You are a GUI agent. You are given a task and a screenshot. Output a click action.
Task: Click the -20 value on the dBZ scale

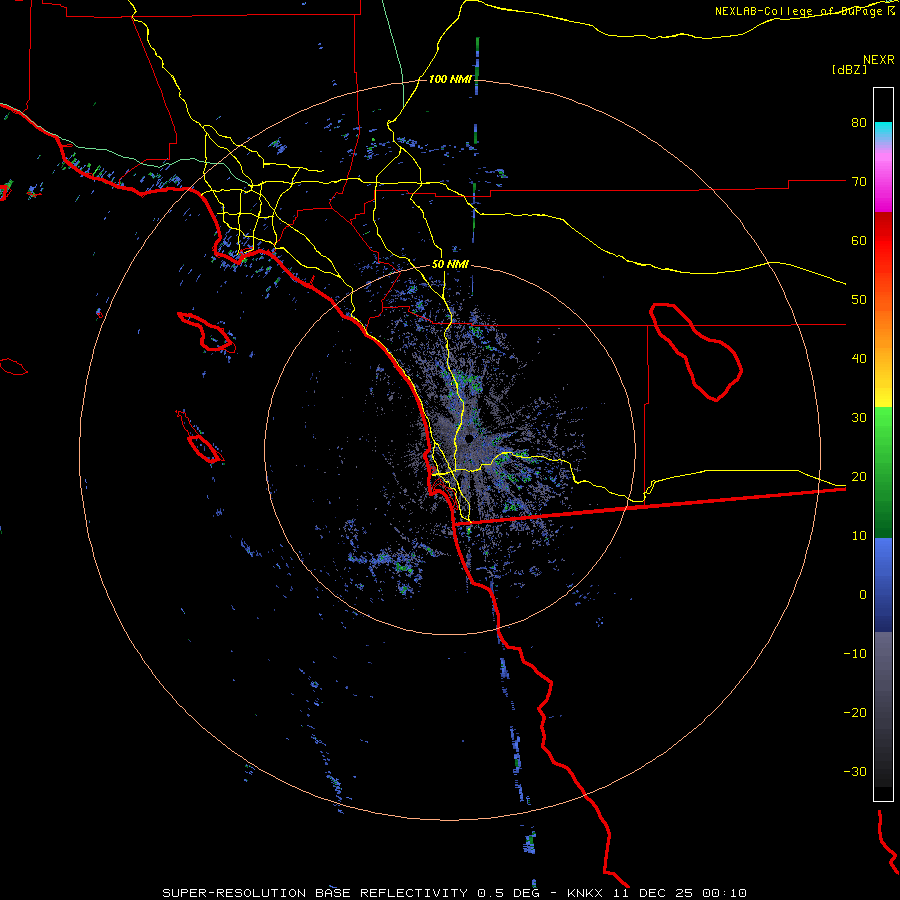pos(855,713)
